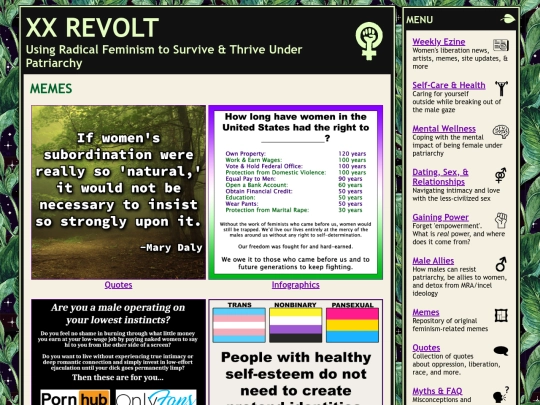Click the male symbol icon by Male Allies

tap(501, 264)
